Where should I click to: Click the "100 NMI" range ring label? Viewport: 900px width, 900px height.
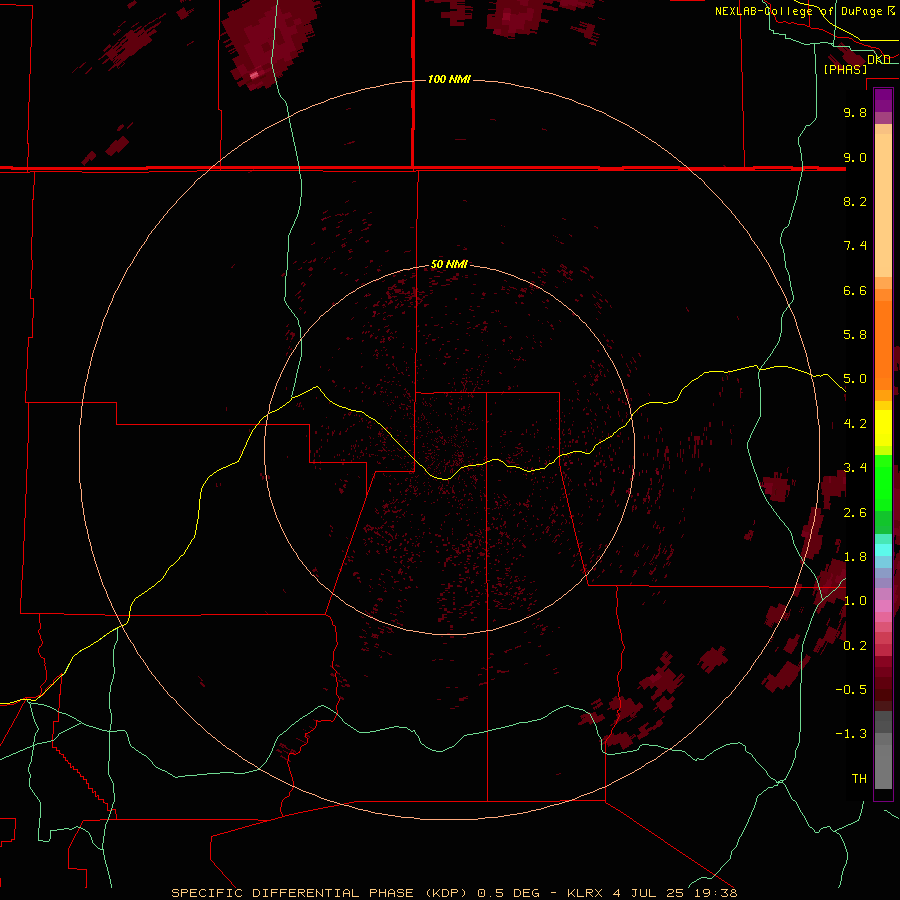(x=449, y=79)
